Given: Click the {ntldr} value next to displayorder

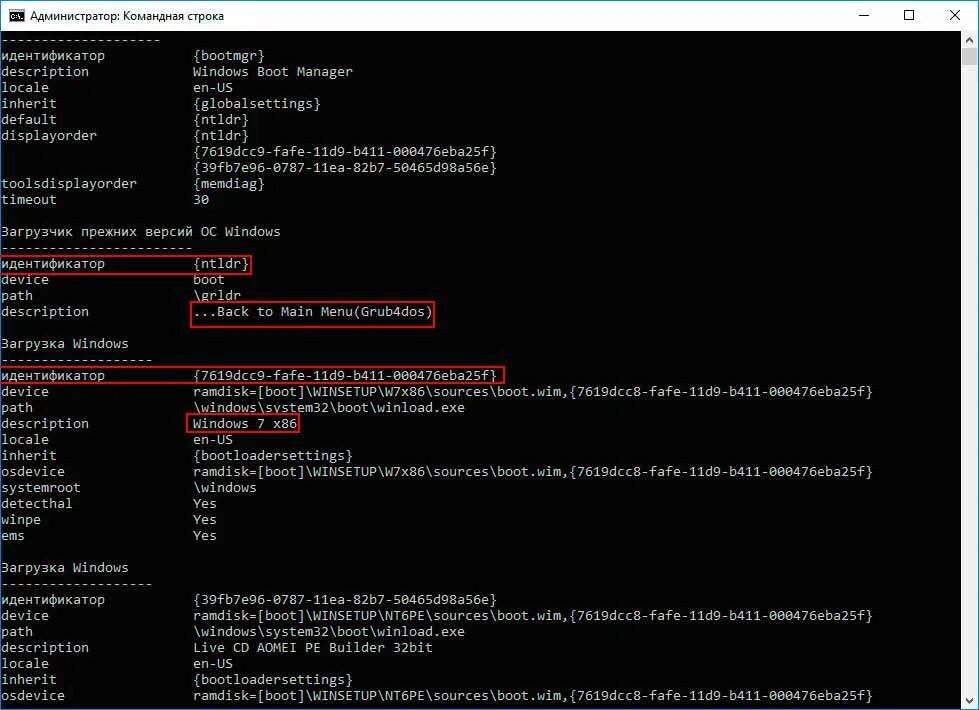Looking at the screenshot, I should (221, 136).
